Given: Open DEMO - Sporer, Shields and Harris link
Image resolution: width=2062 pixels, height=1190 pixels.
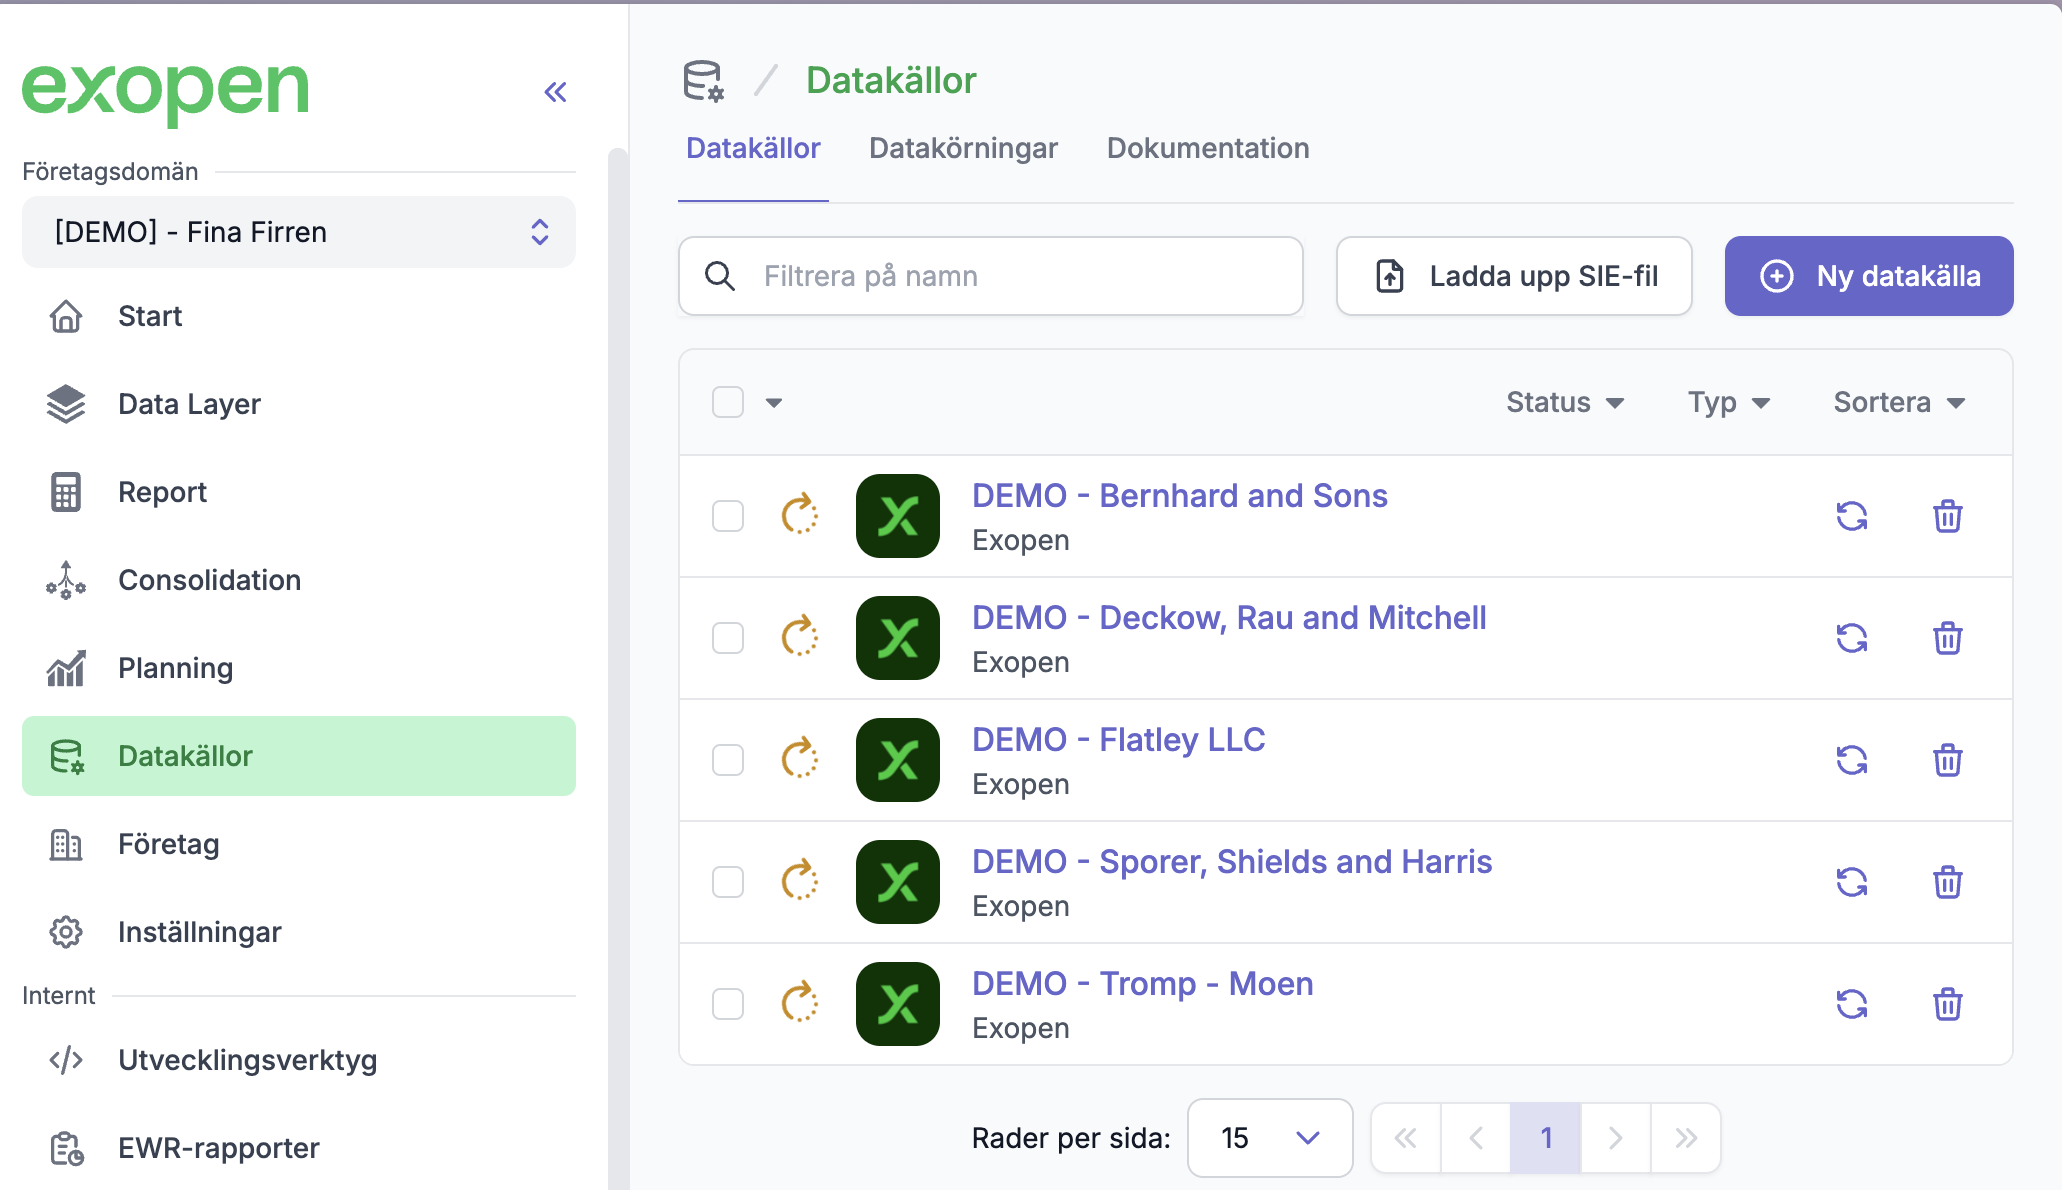Looking at the screenshot, I should [x=1232, y=862].
